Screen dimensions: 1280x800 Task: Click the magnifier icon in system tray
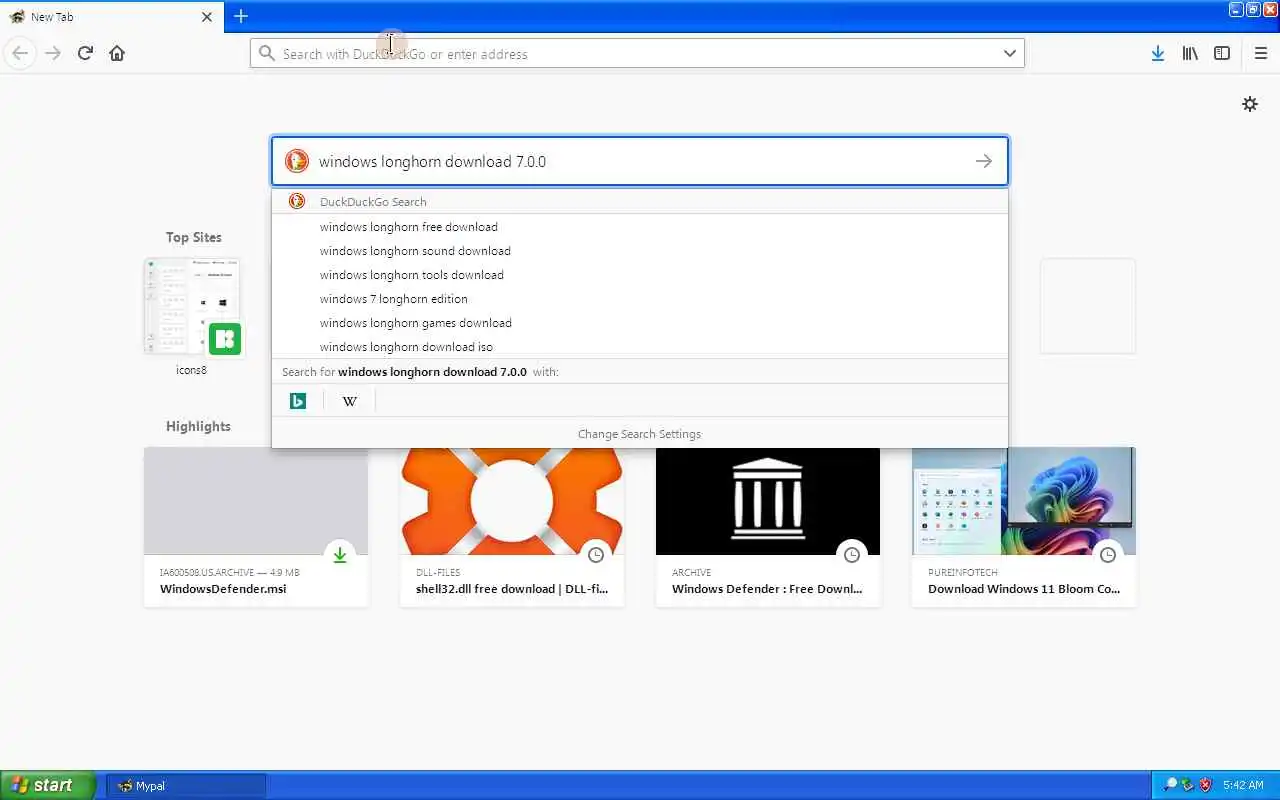(1170, 786)
